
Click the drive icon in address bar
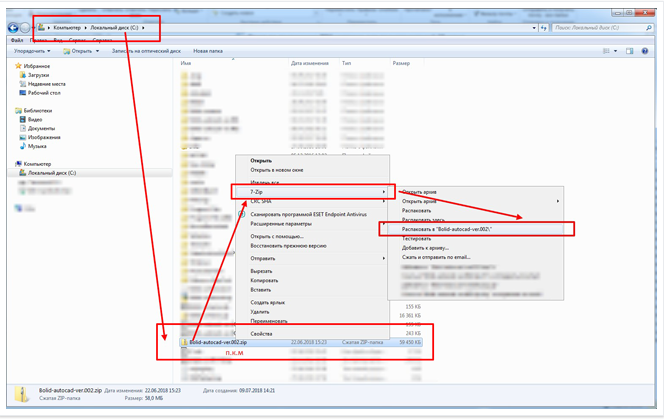[x=41, y=28]
